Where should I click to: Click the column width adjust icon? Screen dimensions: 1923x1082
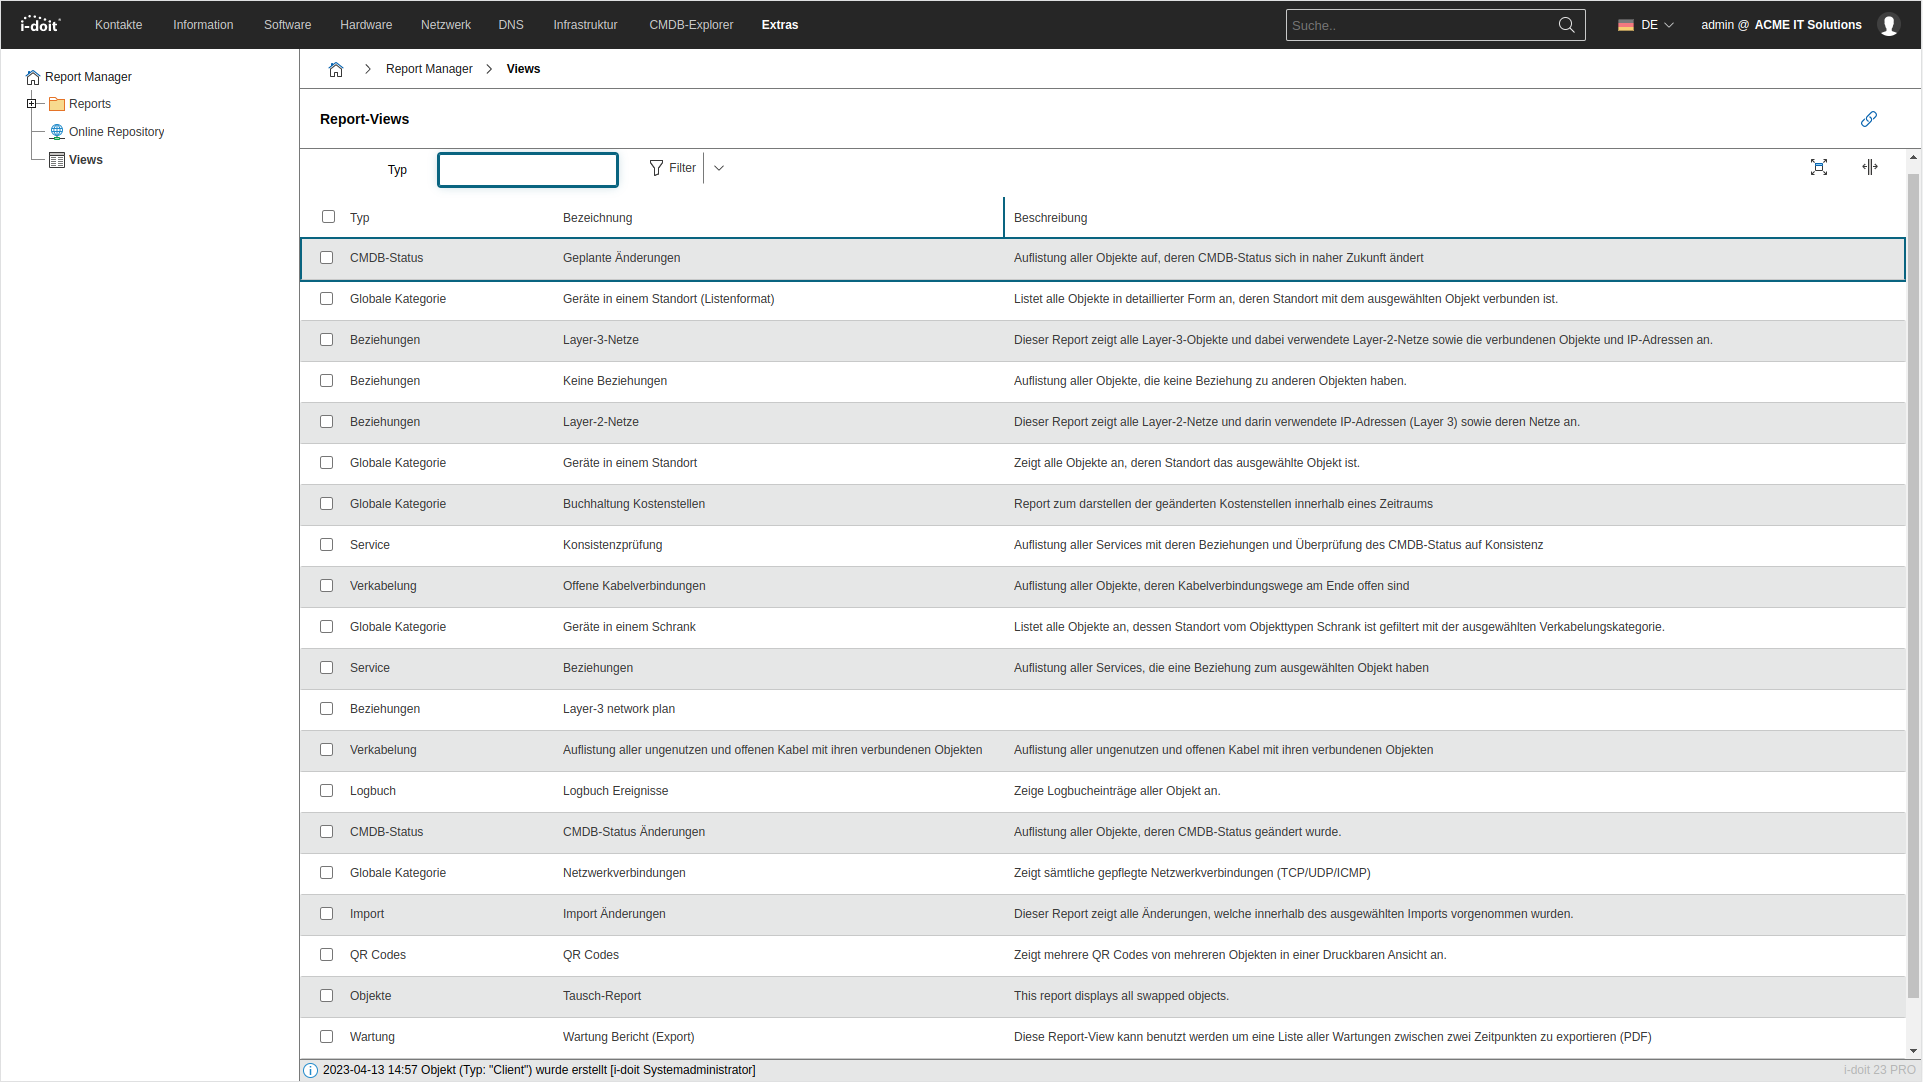tap(1870, 167)
